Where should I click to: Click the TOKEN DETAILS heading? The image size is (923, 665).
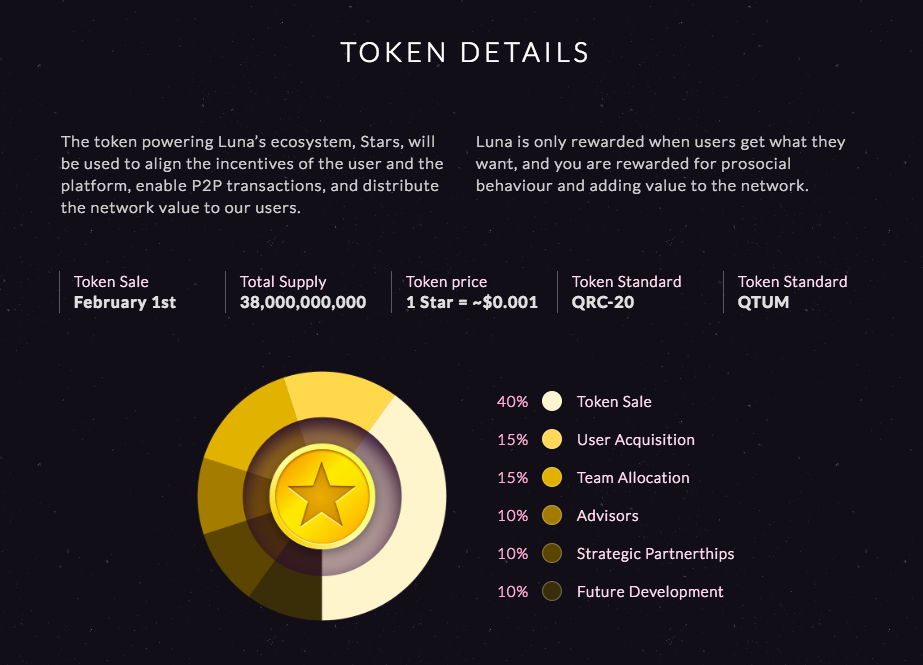[x=464, y=52]
